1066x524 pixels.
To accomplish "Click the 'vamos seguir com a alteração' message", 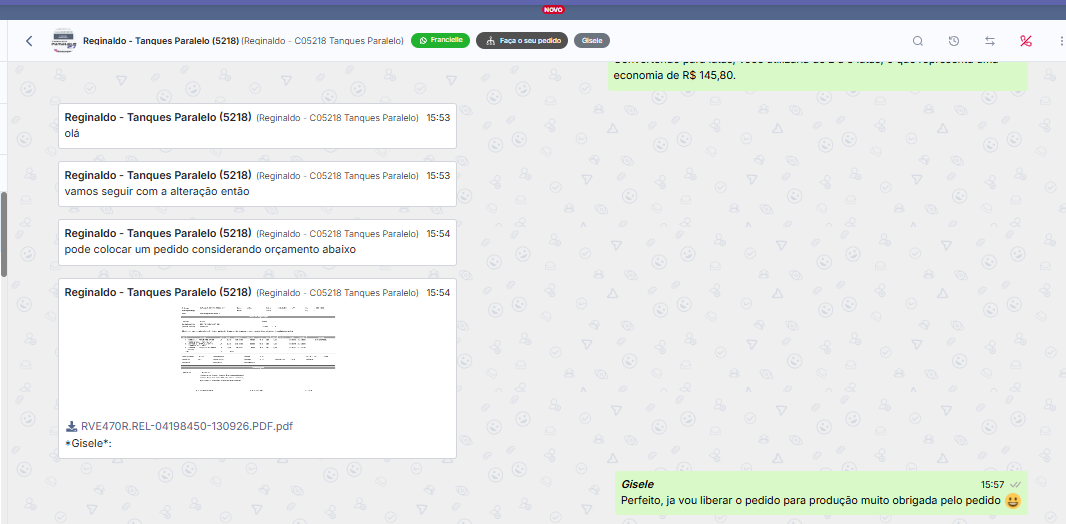I will [x=257, y=184].
